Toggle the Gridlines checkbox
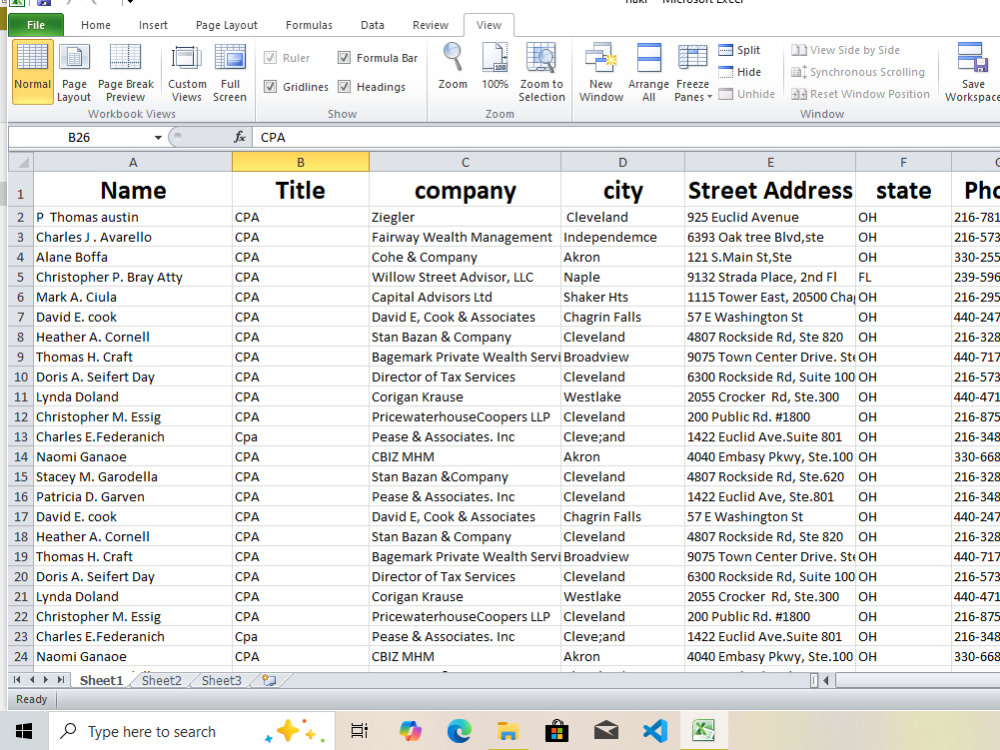Image resolution: width=1000 pixels, height=750 pixels. [x=270, y=87]
